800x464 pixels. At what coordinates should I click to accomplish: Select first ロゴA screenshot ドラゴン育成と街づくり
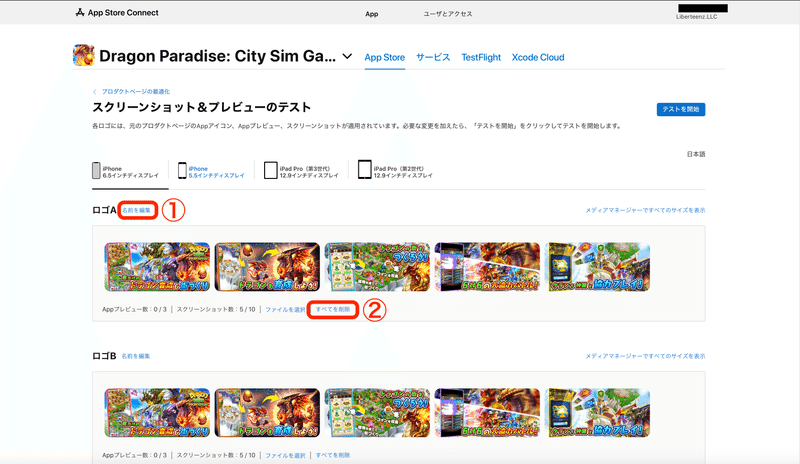click(157, 267)
